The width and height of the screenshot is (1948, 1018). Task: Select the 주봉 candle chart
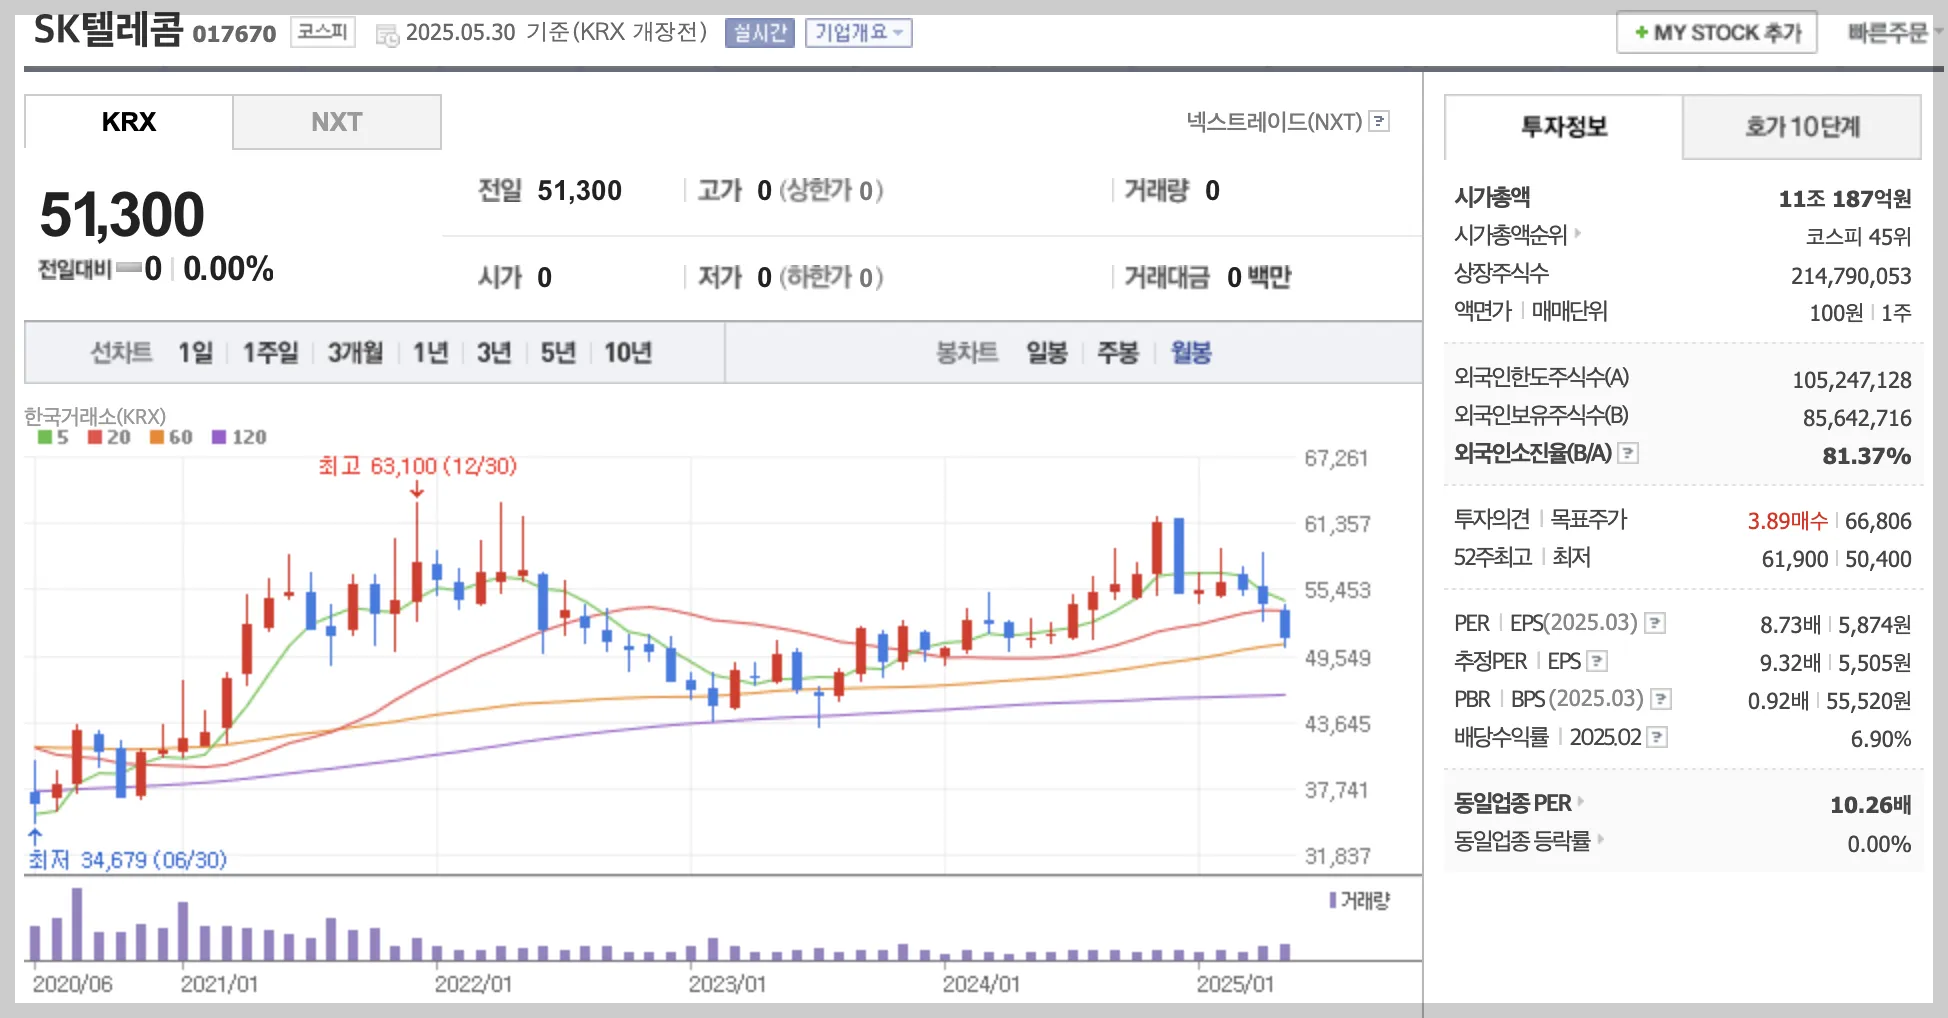(1118, 352)
